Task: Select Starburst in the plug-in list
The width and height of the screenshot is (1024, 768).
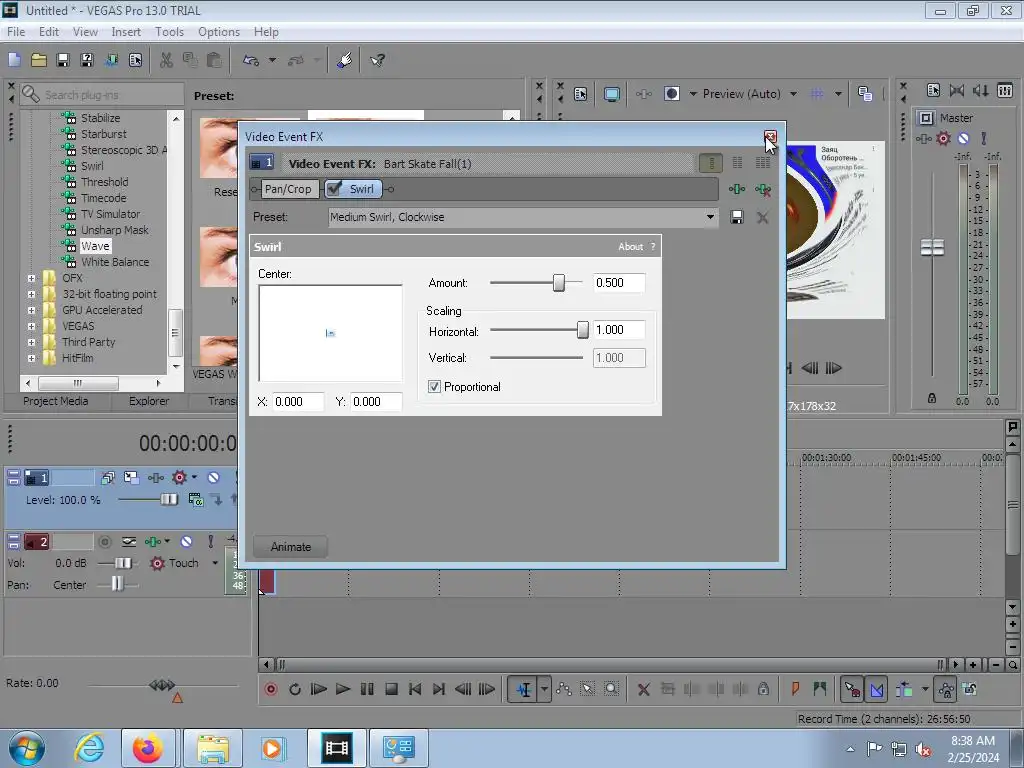Action: click(104, 134)
